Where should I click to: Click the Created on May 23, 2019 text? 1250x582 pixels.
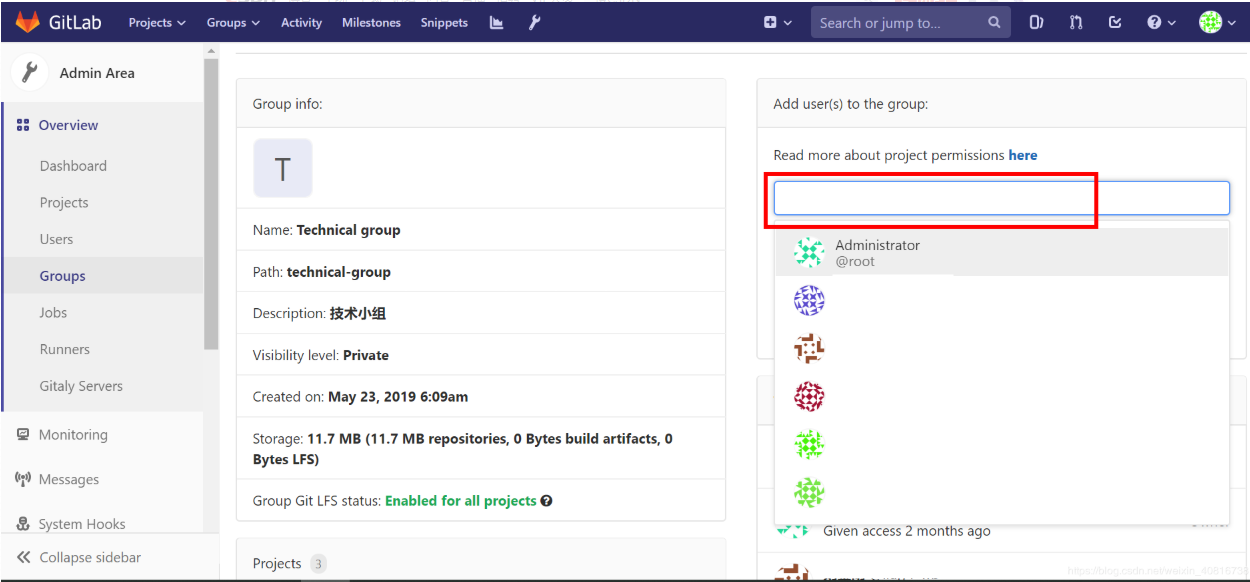[x=360, y=397]
